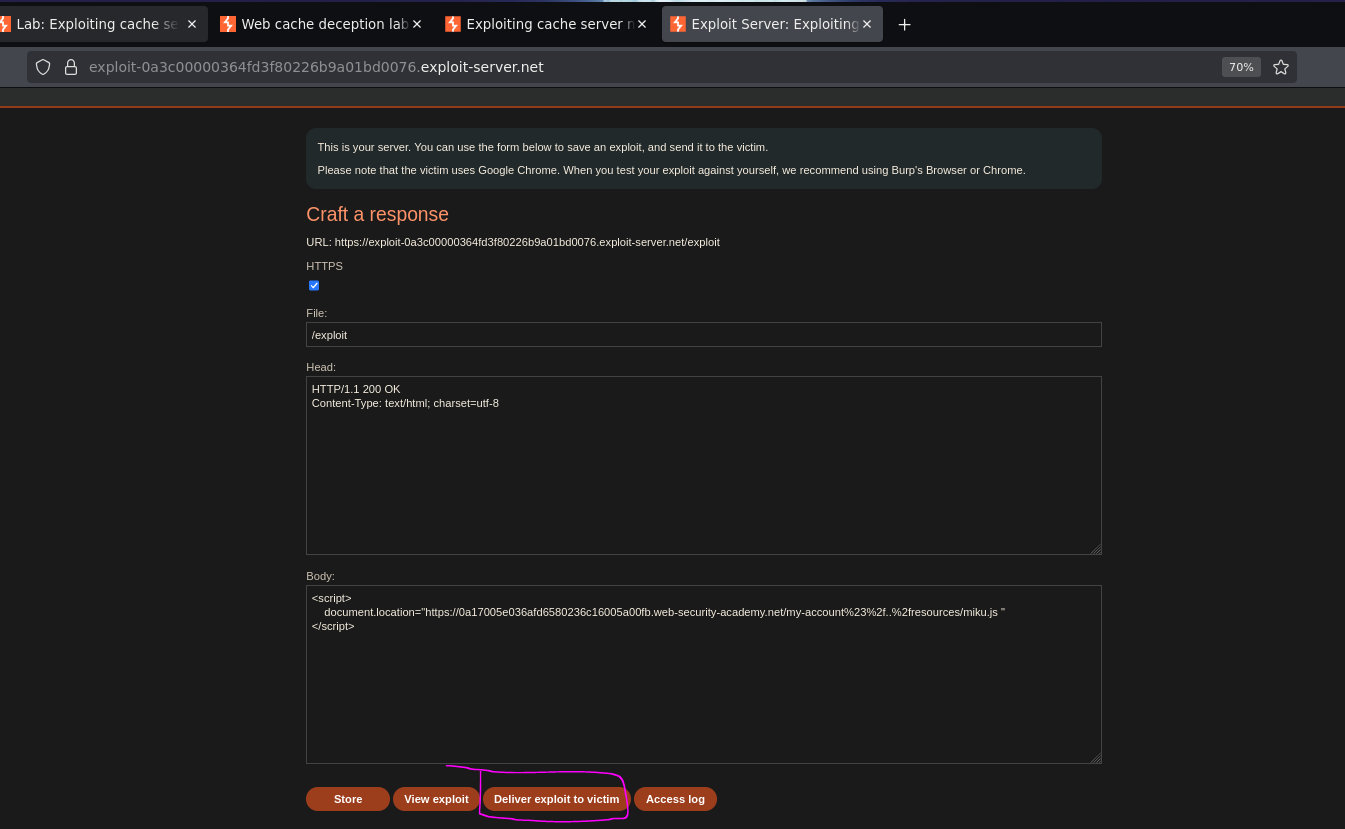This screenshot has height=829, width=1345.
Task: Click the HTTPS label
Action: tap(324, 266)
